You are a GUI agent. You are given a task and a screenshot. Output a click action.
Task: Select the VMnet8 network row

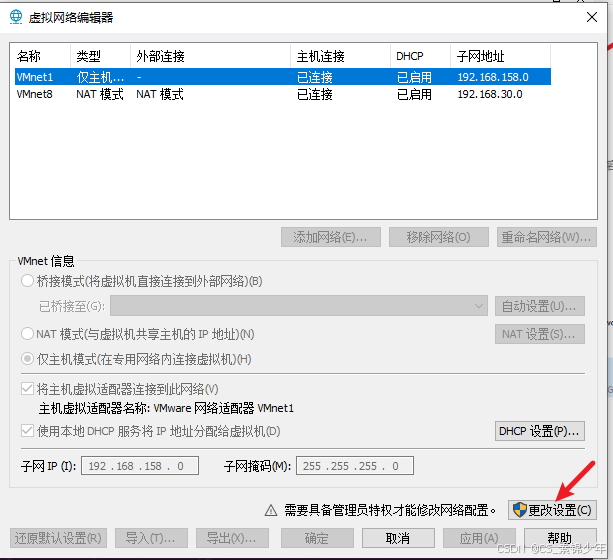pyautogui.click(x=283, y=94)
